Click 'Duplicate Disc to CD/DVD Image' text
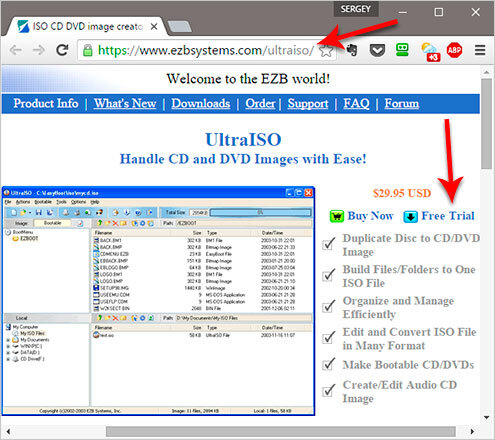This screenshot has width=495, height=440. tap(411, 245)
